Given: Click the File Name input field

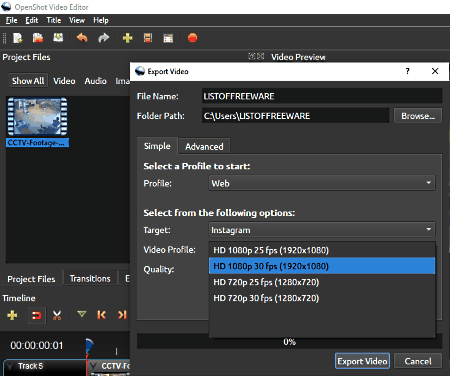Looking at the screenshot, I should pyautogui.click(x=322, y=96).
